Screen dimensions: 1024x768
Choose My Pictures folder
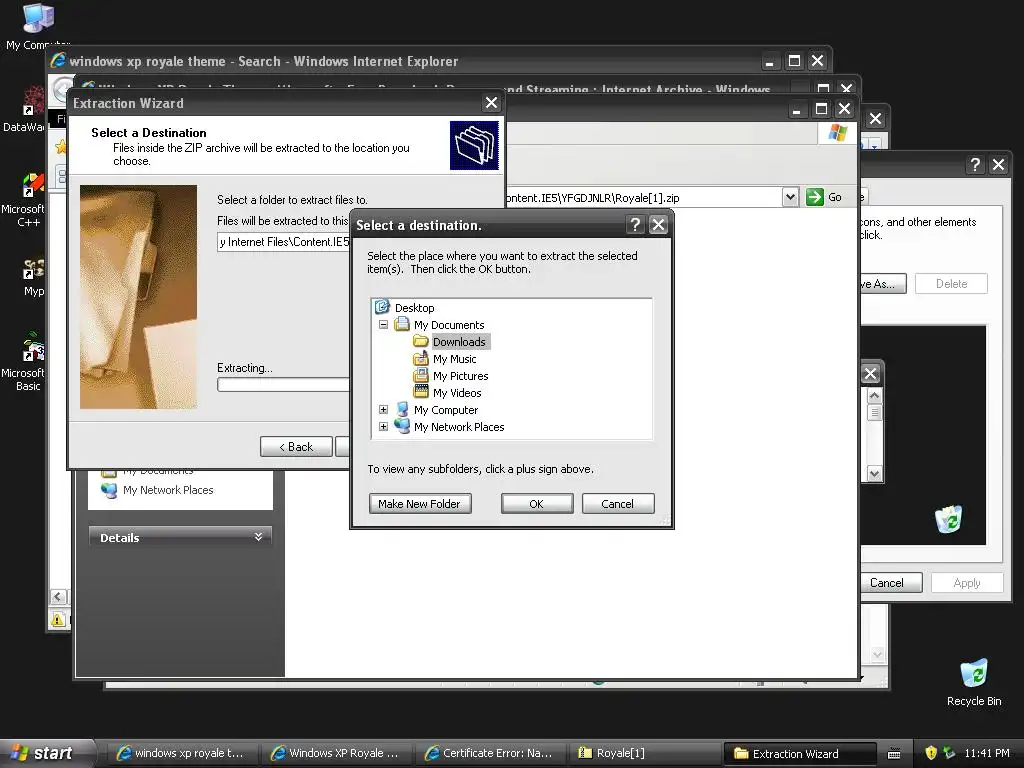click(460, 376)
